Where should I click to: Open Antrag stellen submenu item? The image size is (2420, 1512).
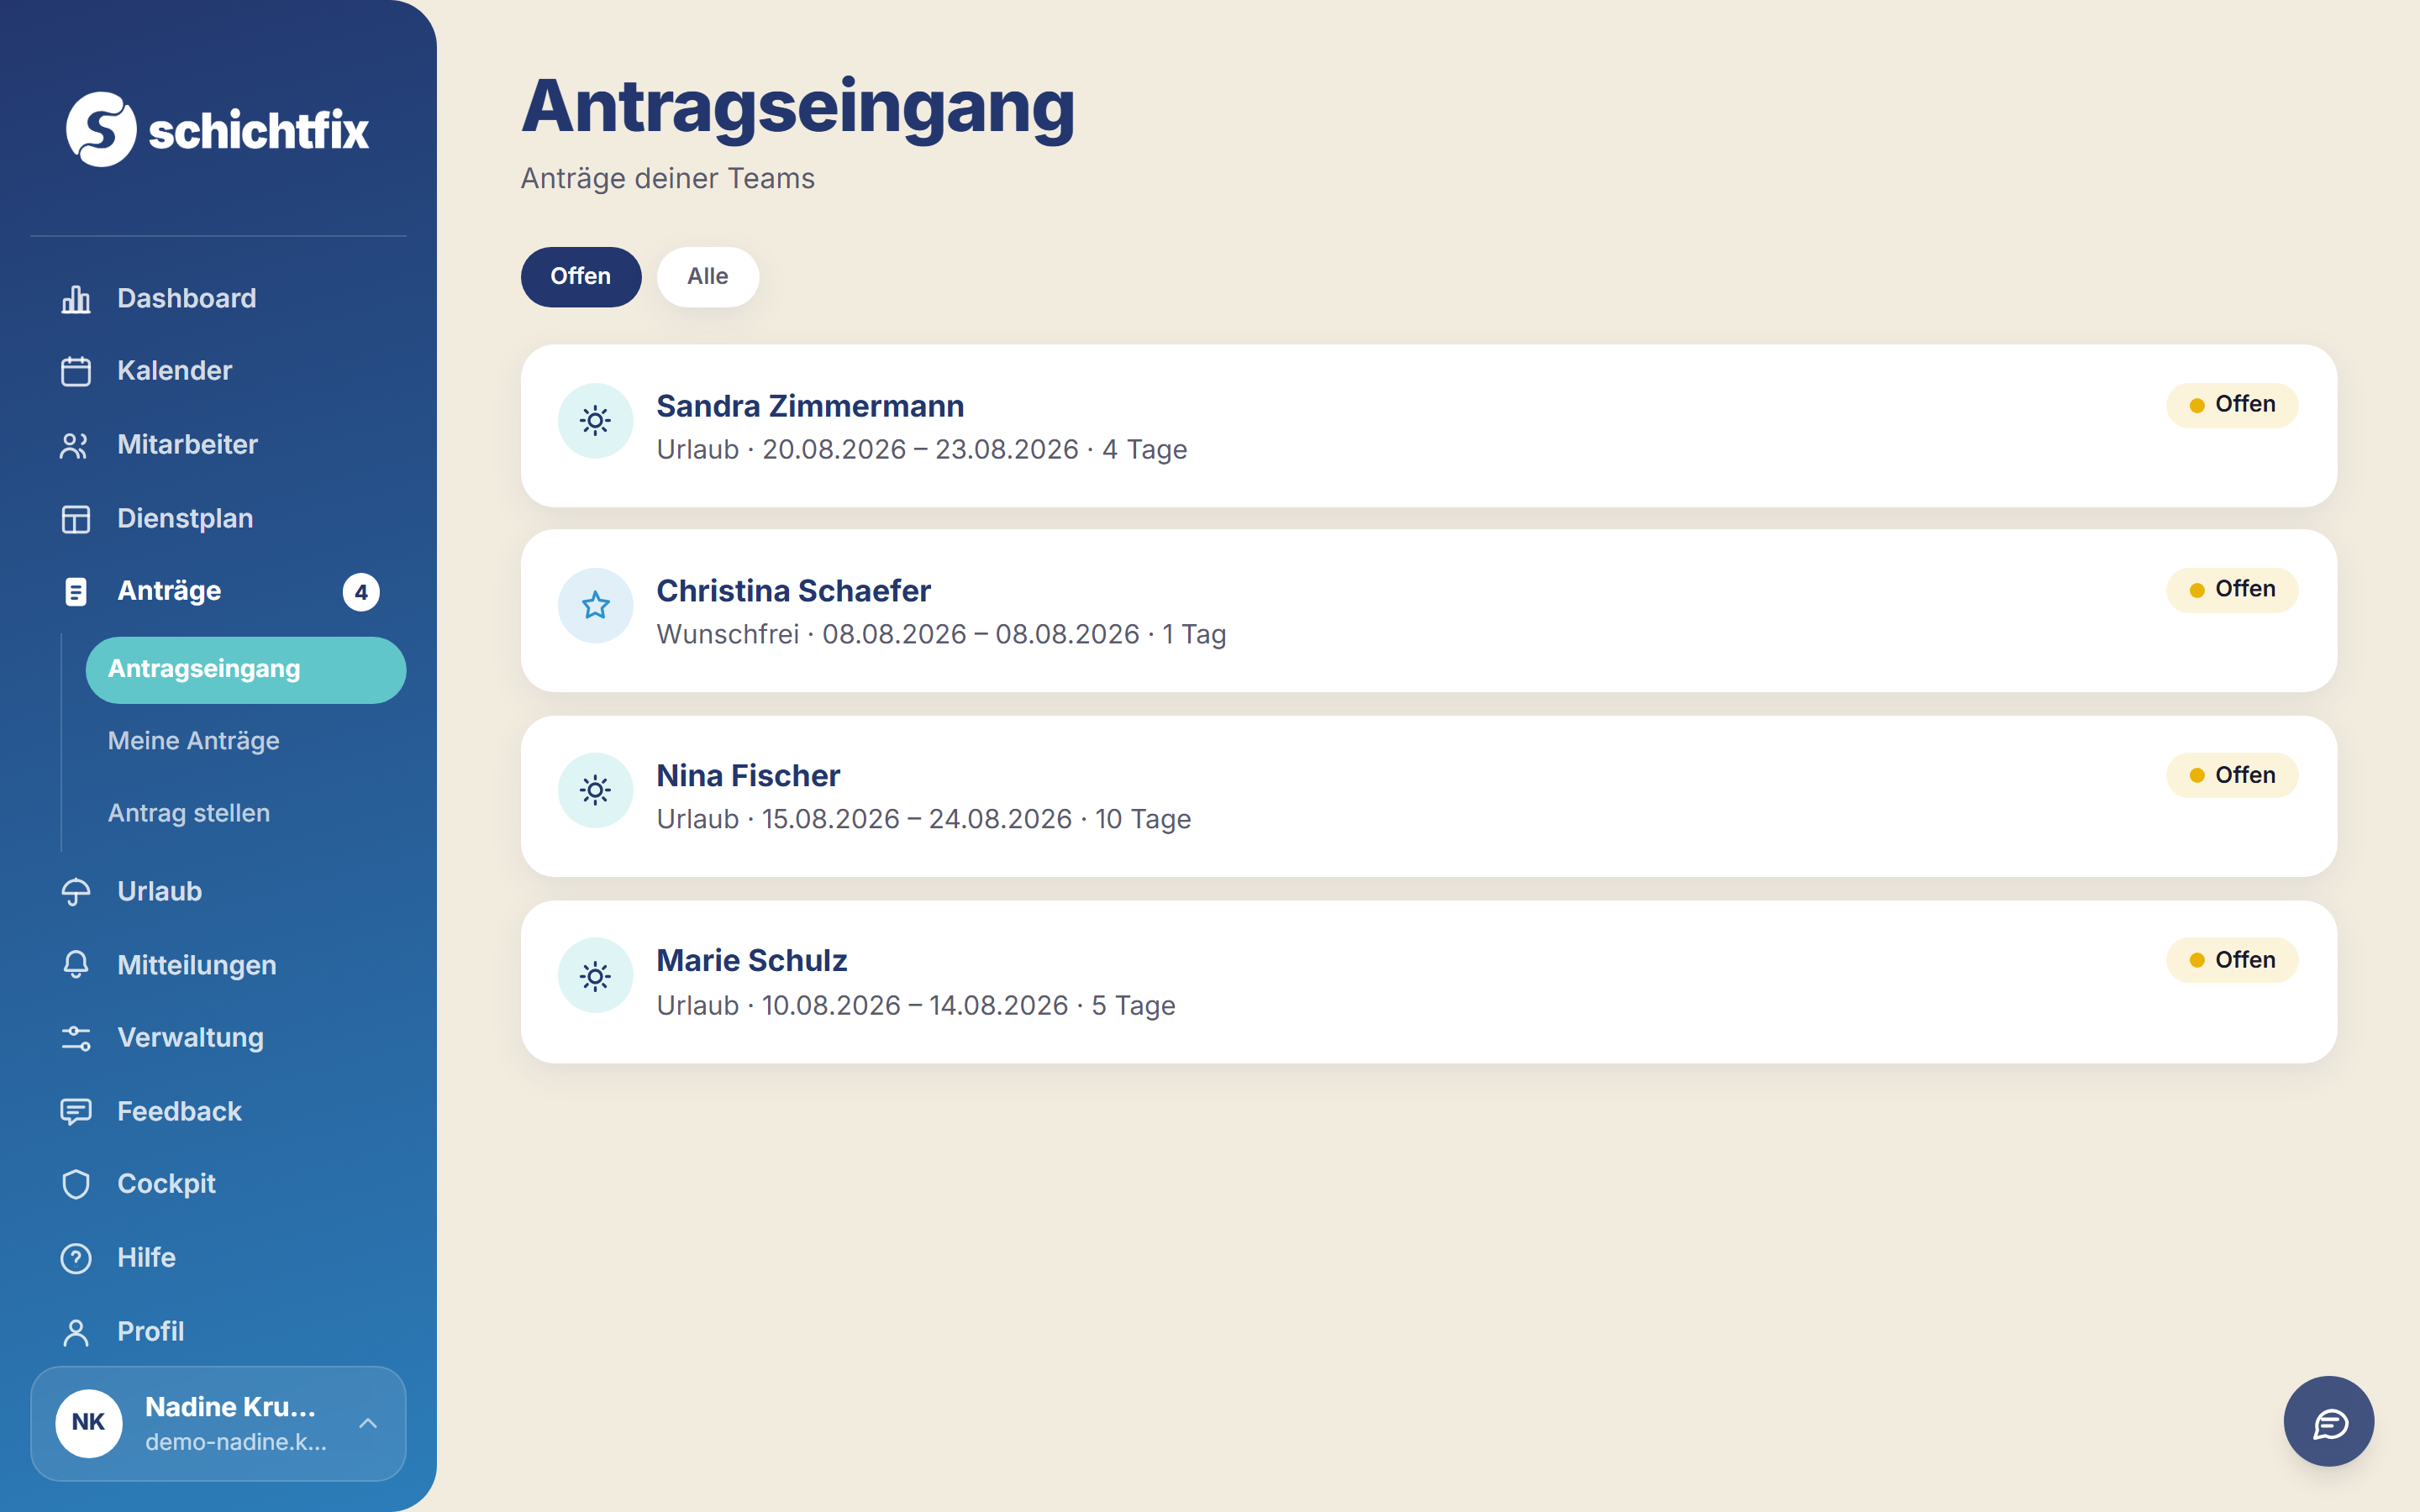click(189, 813)
